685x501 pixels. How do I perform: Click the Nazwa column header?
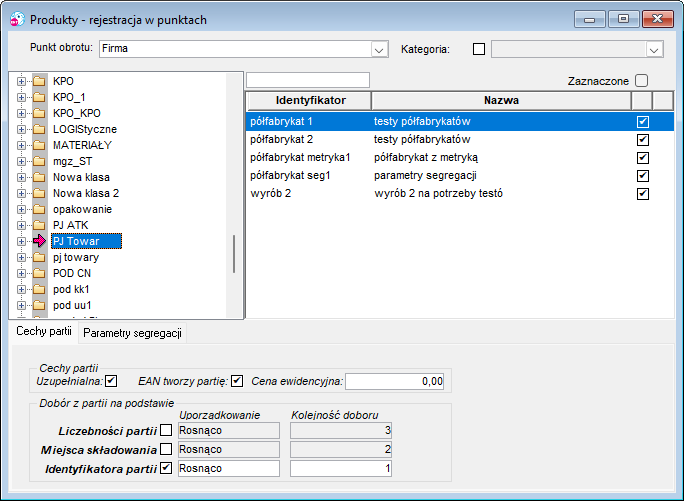point(501,100)
